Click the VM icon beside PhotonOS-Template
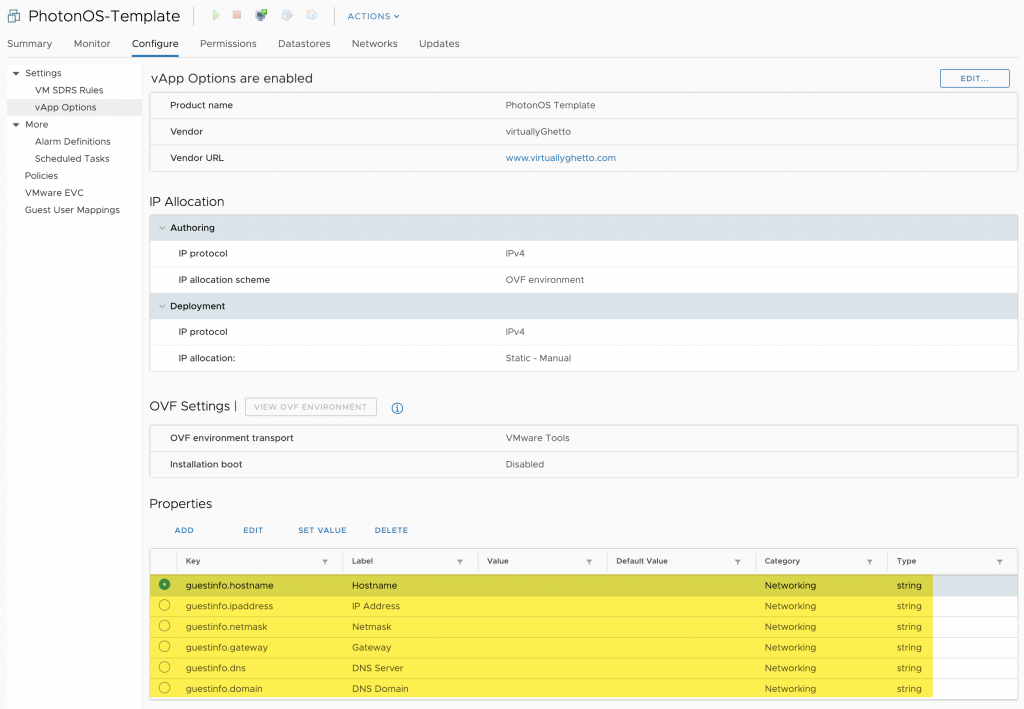 13,15
